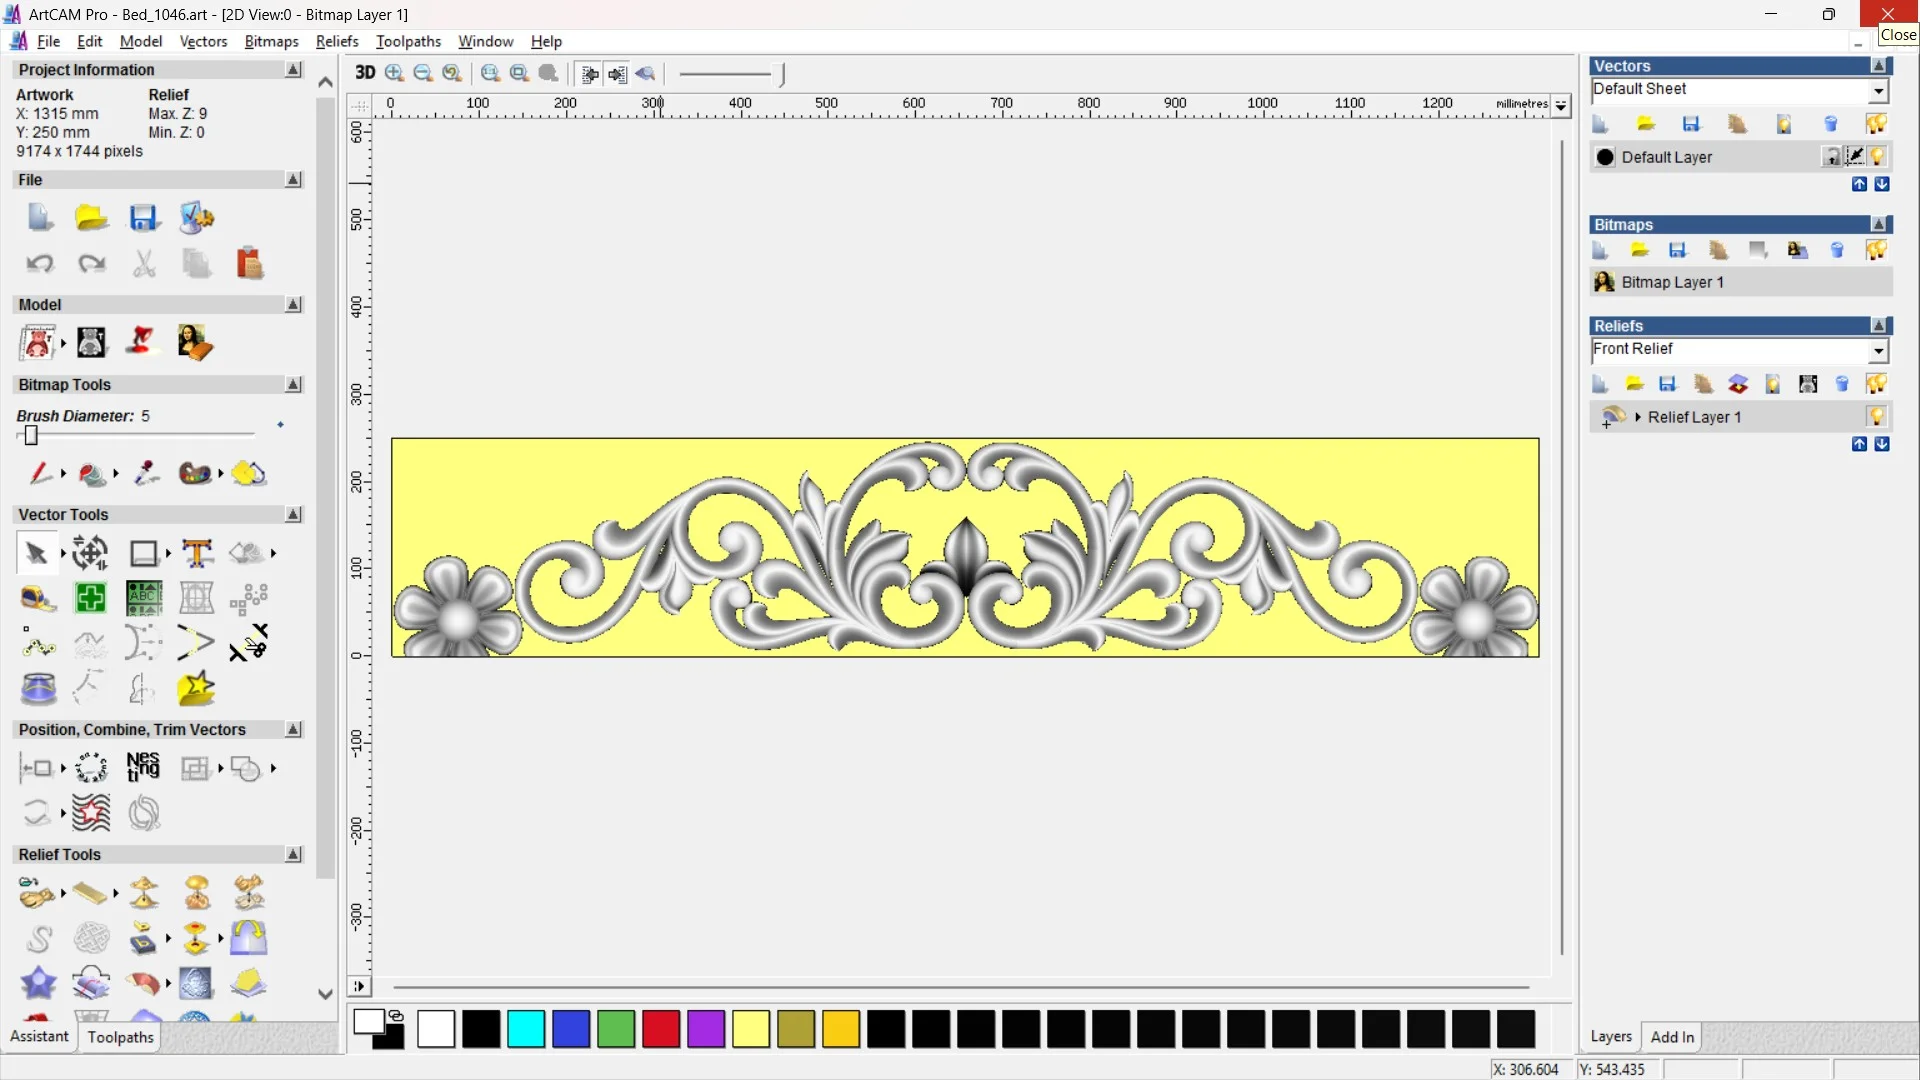Open the Add In tab
1920x1080 pixels.
(x=1672, y=1037)
